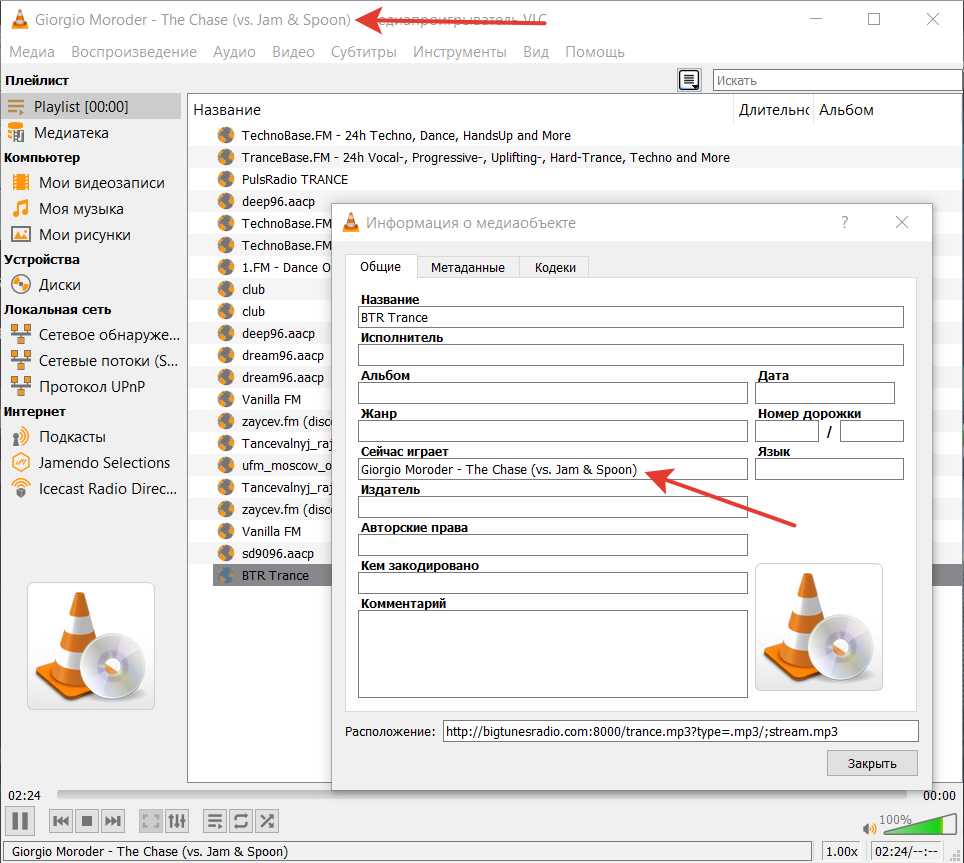Open Мои рисунки in sidebar
964x863 pixels.
91,235
